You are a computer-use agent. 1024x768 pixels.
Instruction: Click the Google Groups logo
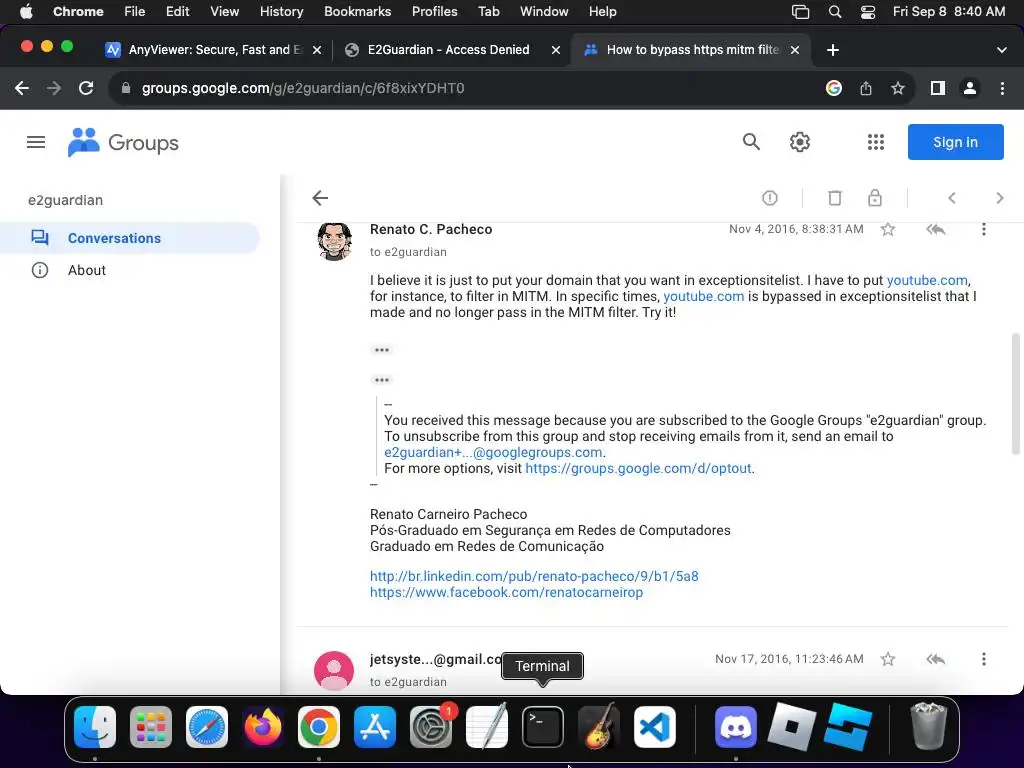pos(123,142)
